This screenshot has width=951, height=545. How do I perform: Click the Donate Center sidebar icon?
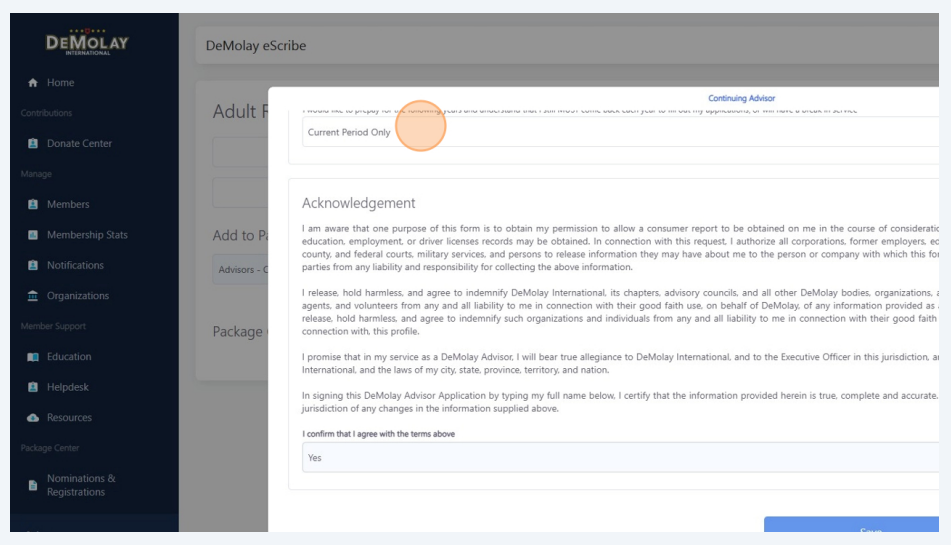(x=33, y=144)
